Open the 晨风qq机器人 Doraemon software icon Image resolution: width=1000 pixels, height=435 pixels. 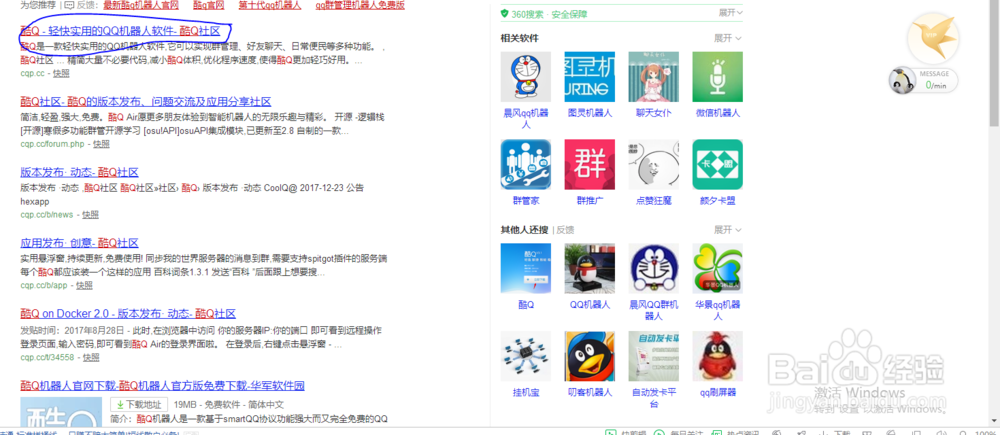click(x=526, y=77)
